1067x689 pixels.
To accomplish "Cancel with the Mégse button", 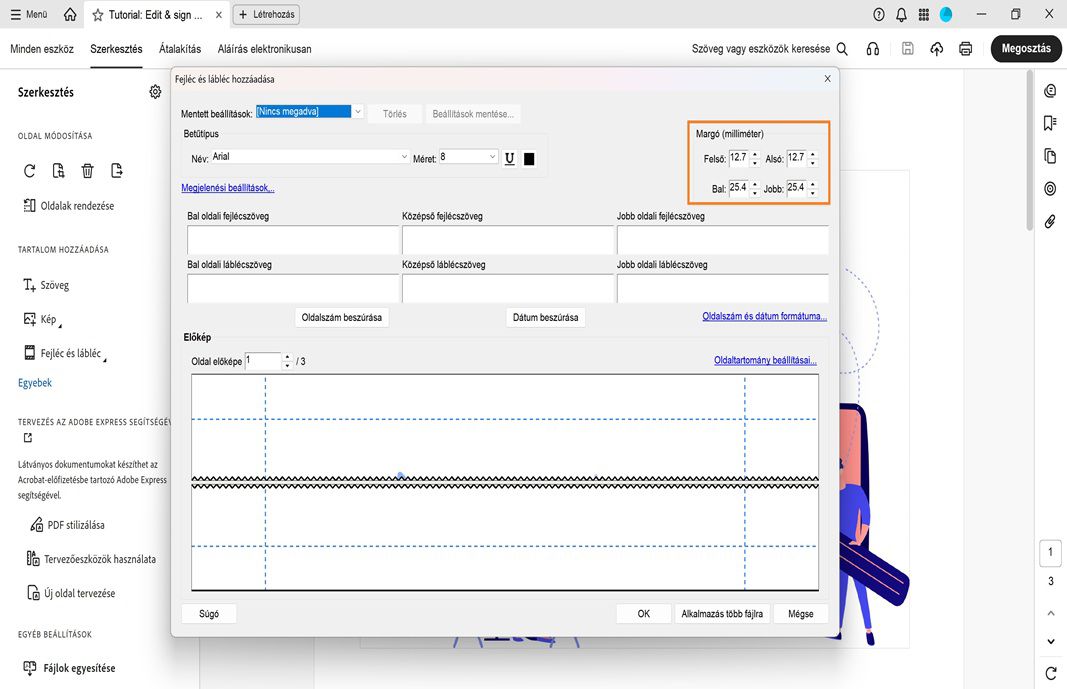I will pyautogui.click(x=801, y=614).
